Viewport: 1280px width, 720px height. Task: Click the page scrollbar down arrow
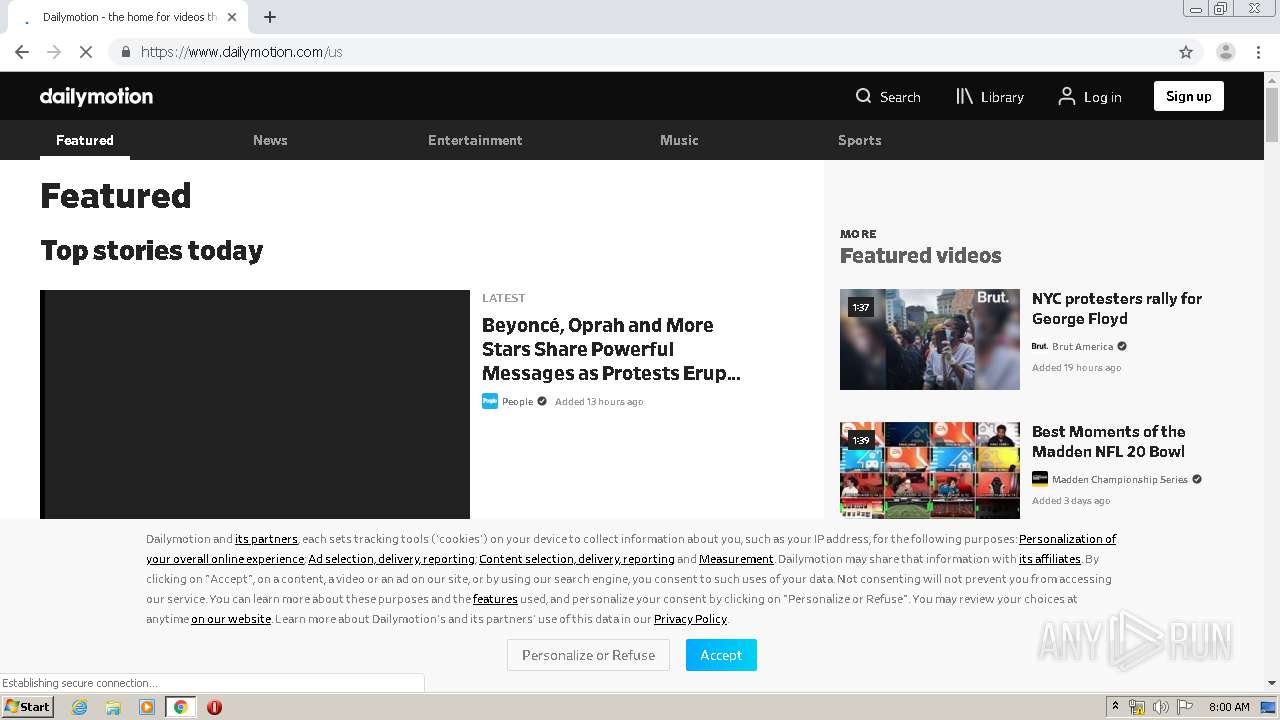(x=1272, y=683)
